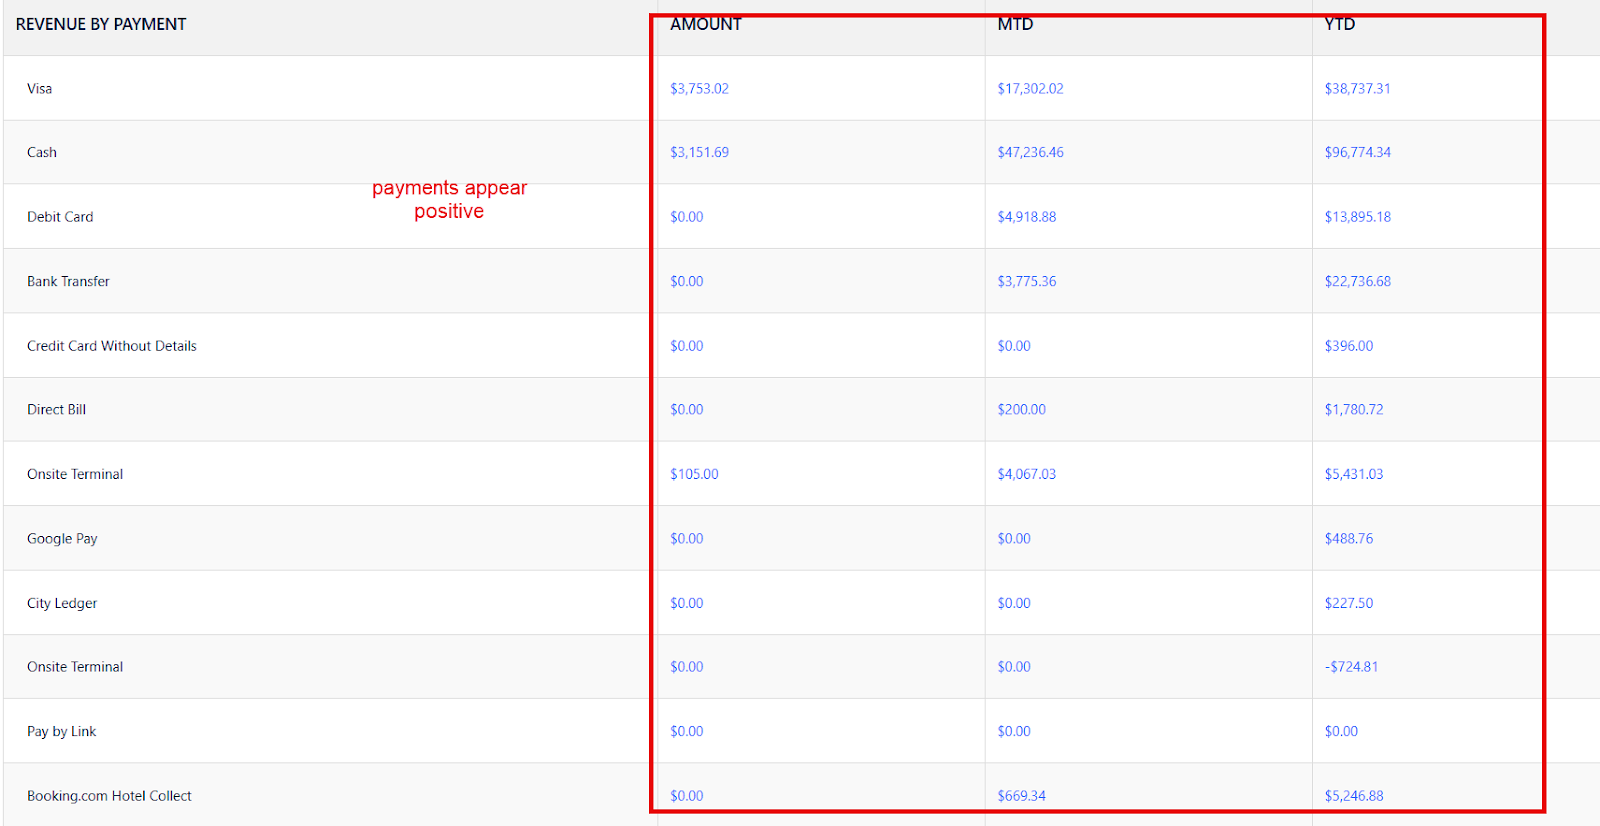Viewport: 1600px width, 826px height.
Task: Click Credit Card Without Details YTD $396.00
Action: click(1348, 346)
